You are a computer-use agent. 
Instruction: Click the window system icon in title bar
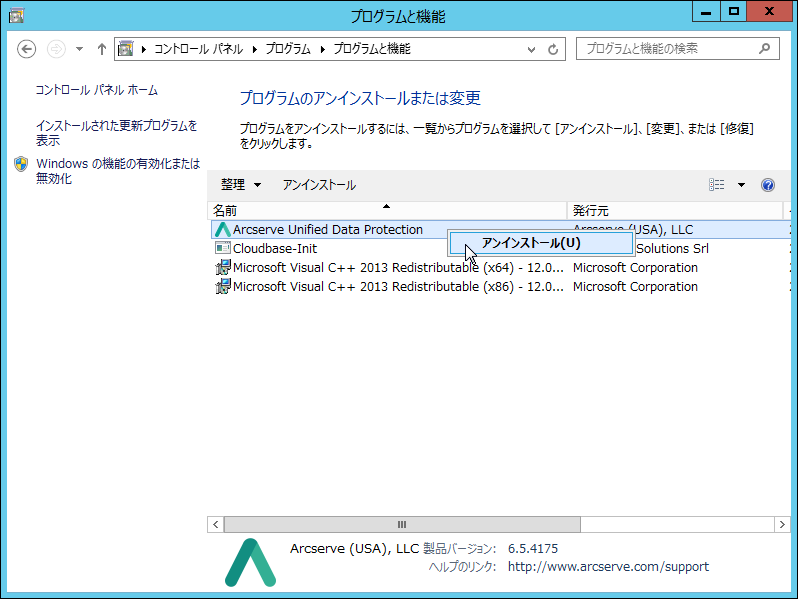click(x=17, y=16)
